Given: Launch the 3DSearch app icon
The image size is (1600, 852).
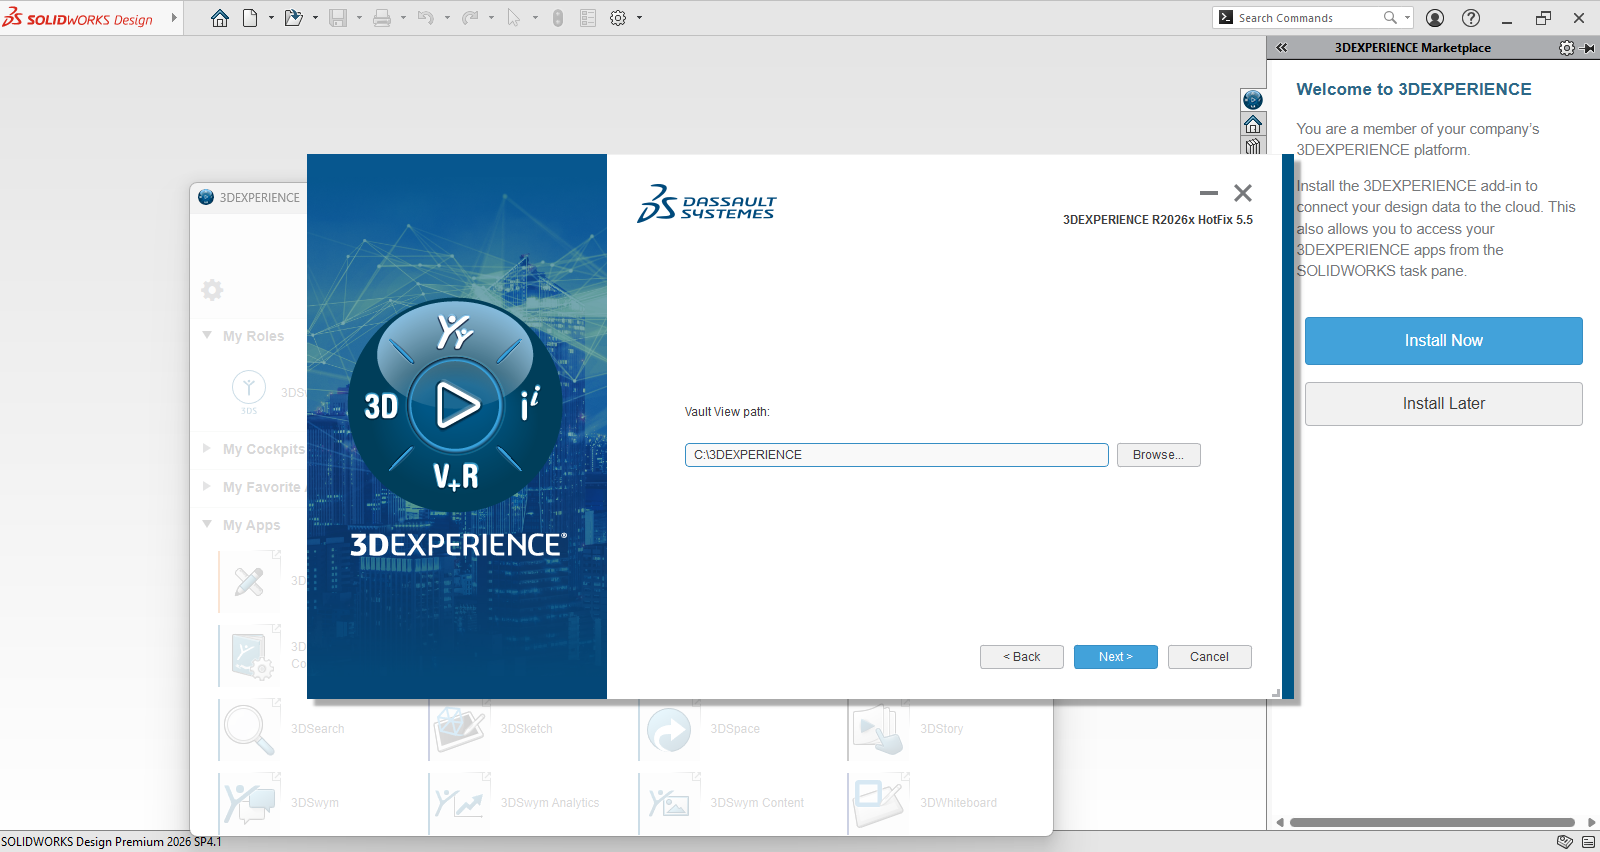Looking at the screenshot, I should pos(249,729).
